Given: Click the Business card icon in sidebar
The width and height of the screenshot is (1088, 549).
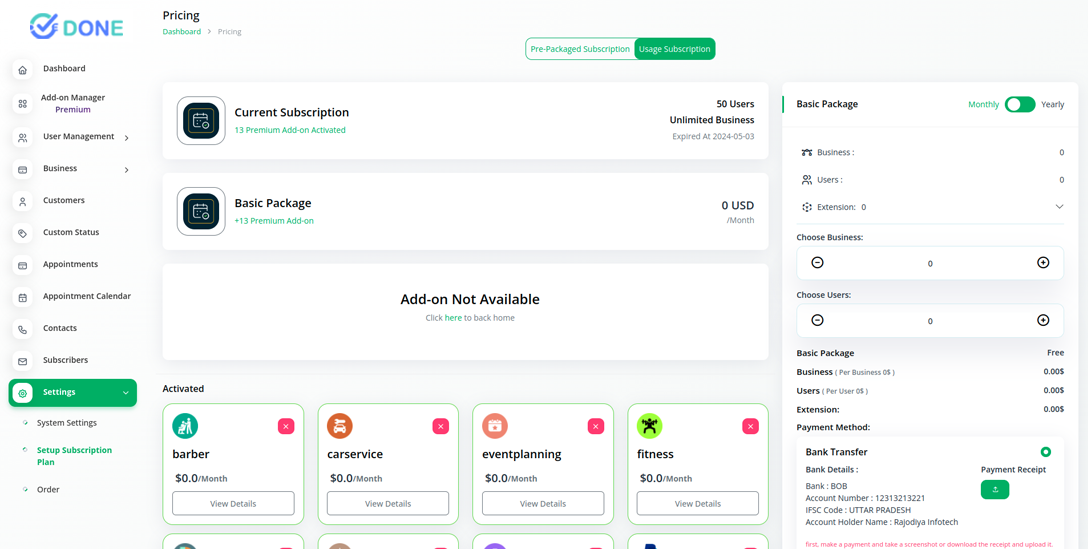Looking at the screenshot, I should (22, 169).
